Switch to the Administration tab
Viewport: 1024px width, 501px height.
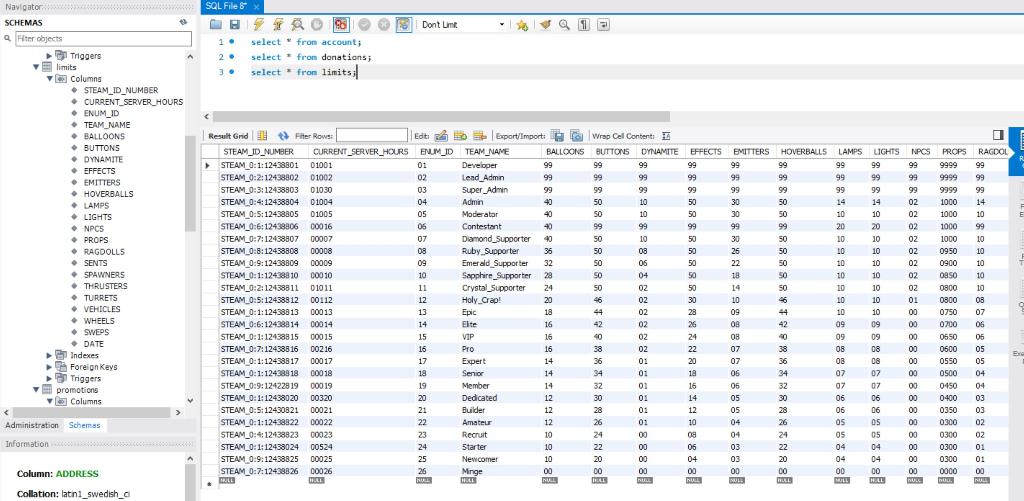pyautogui.click(x=32, y=425)
